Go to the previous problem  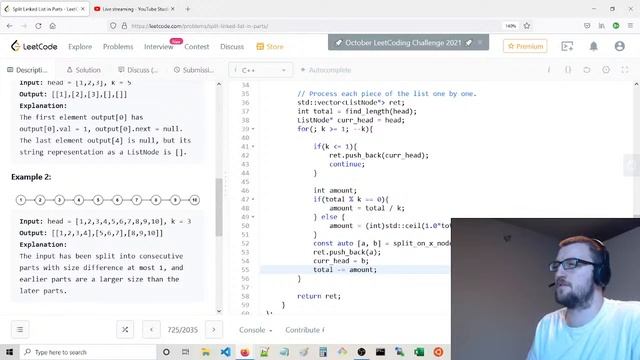tap(151, 329)
